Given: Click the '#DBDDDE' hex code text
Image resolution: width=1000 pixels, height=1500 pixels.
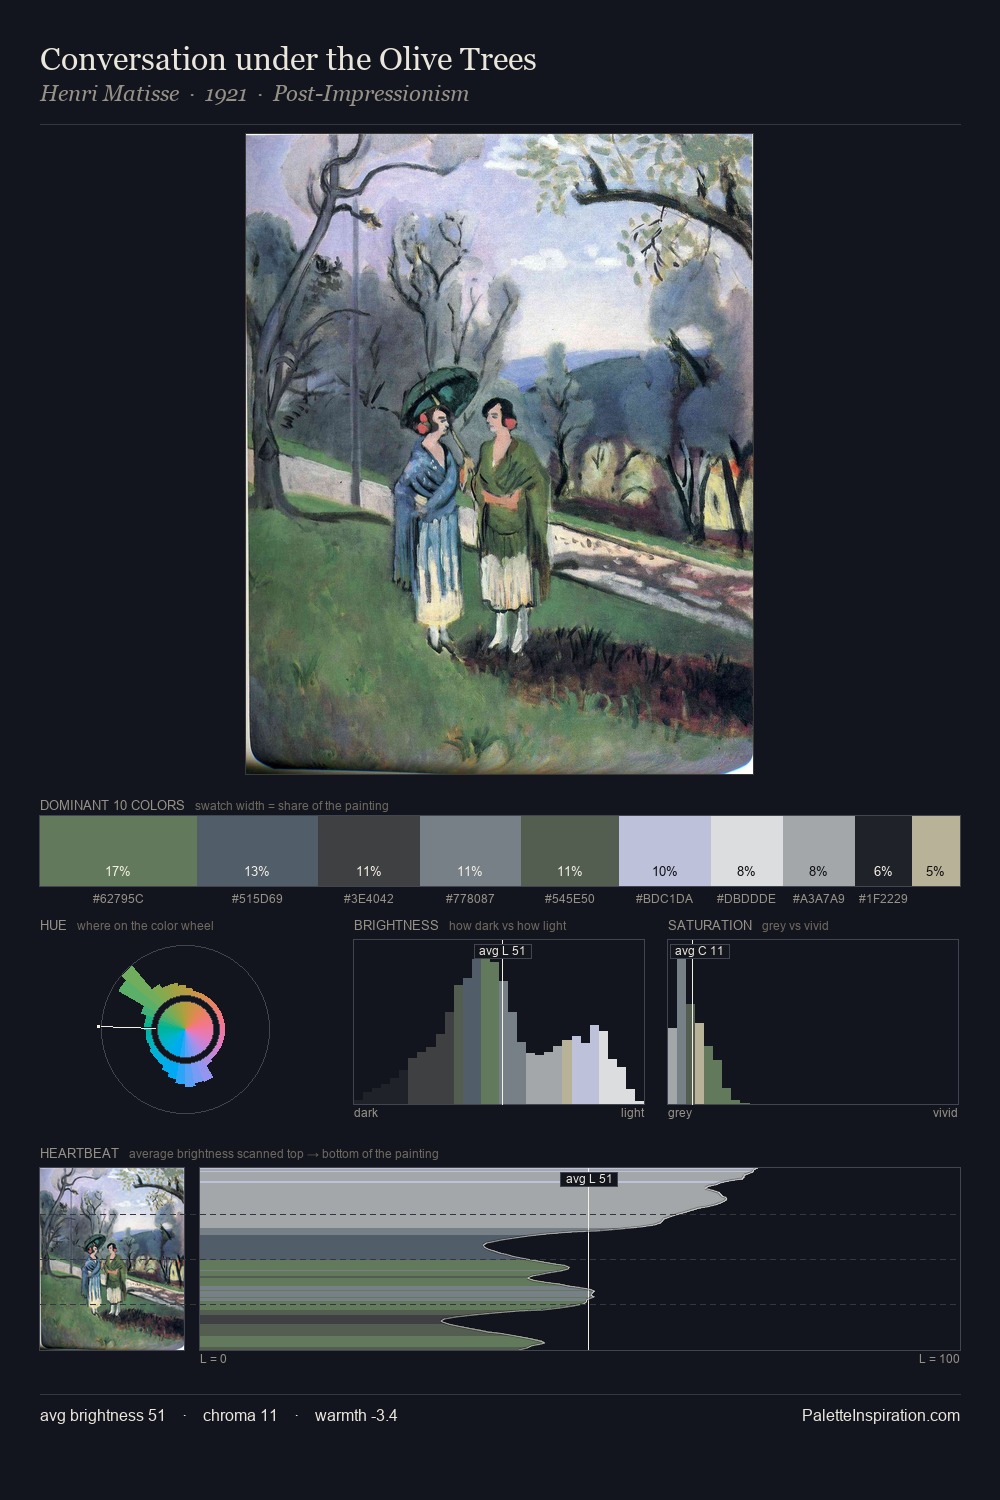Looking at the screenshot, I should [x=746, y=898].
